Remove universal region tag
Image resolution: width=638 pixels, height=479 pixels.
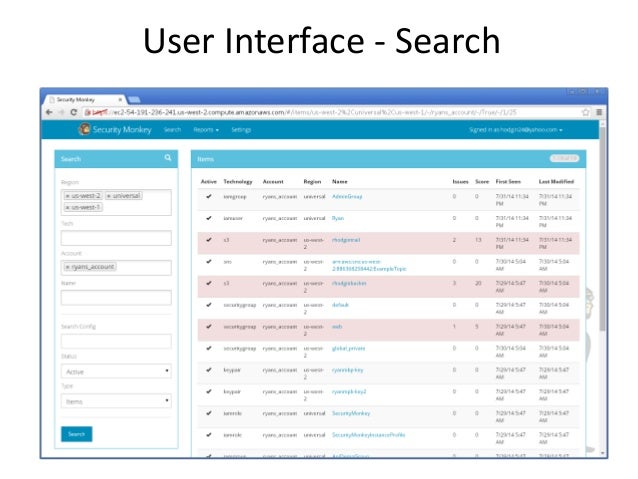click(109, 196)
